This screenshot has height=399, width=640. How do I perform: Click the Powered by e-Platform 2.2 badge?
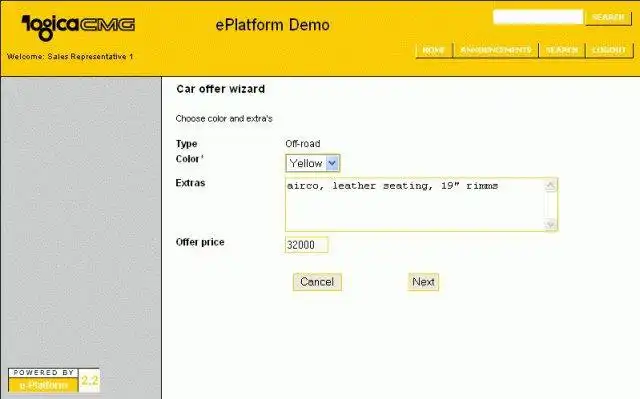53,380
